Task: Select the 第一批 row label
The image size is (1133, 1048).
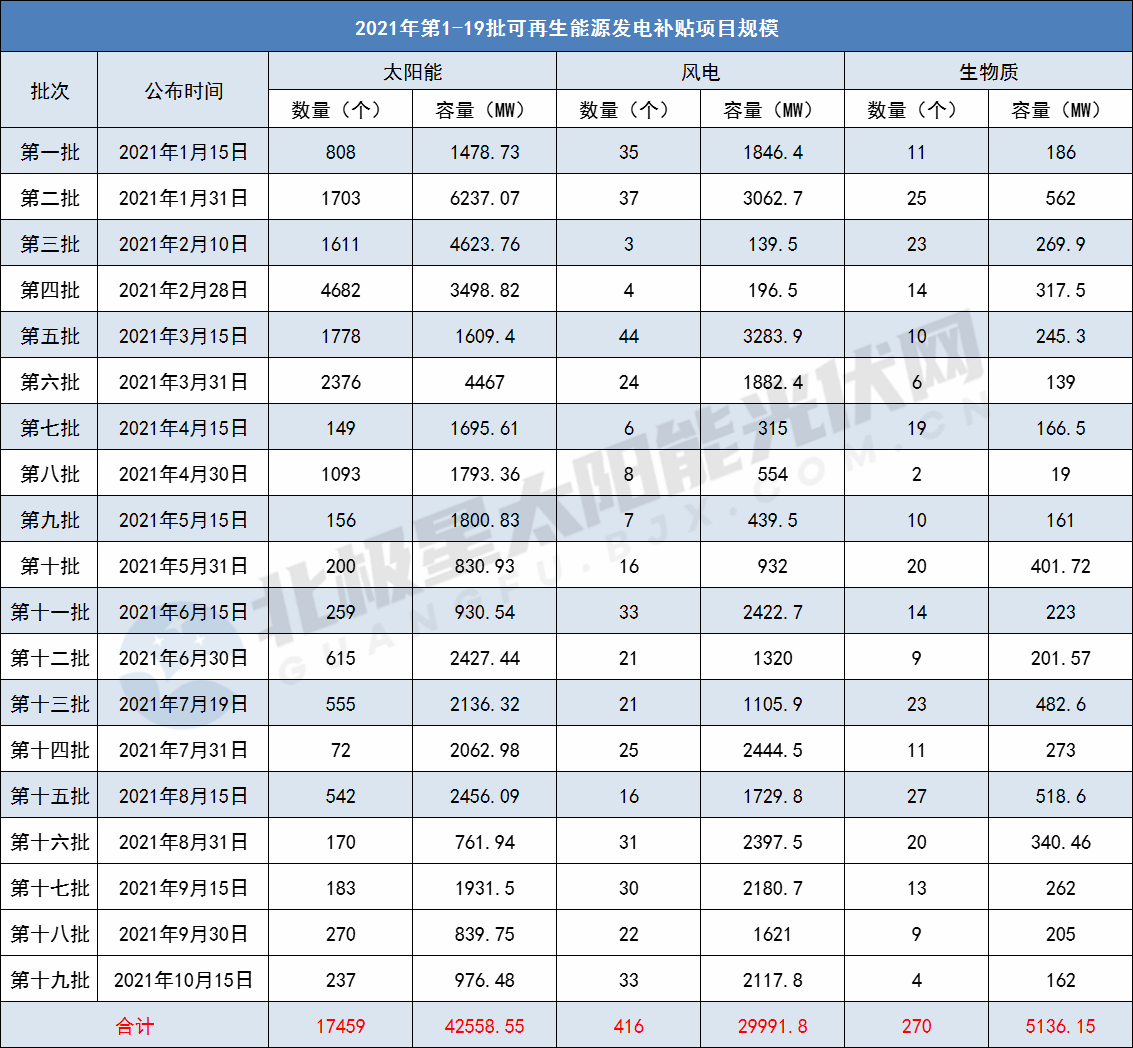Action: (50, 151)
